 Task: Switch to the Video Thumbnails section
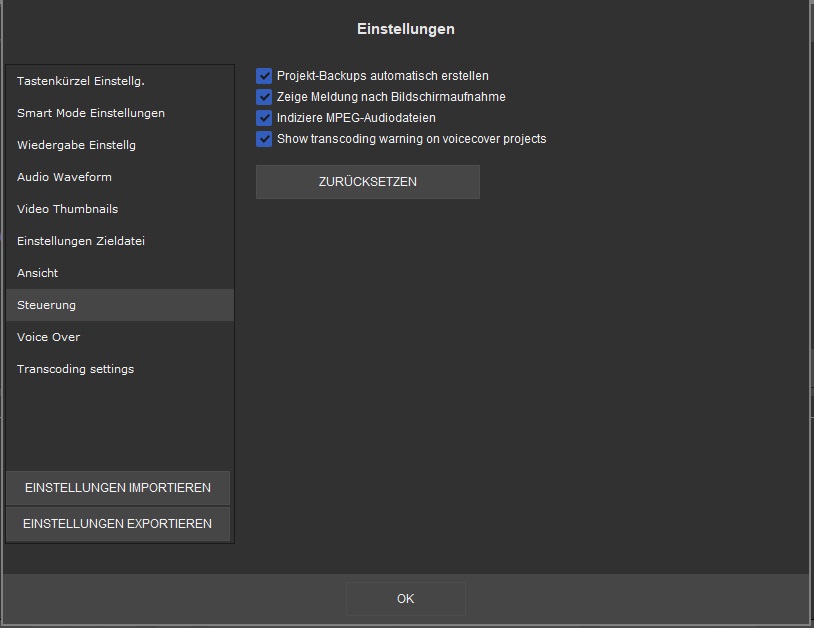coord(67,209)
